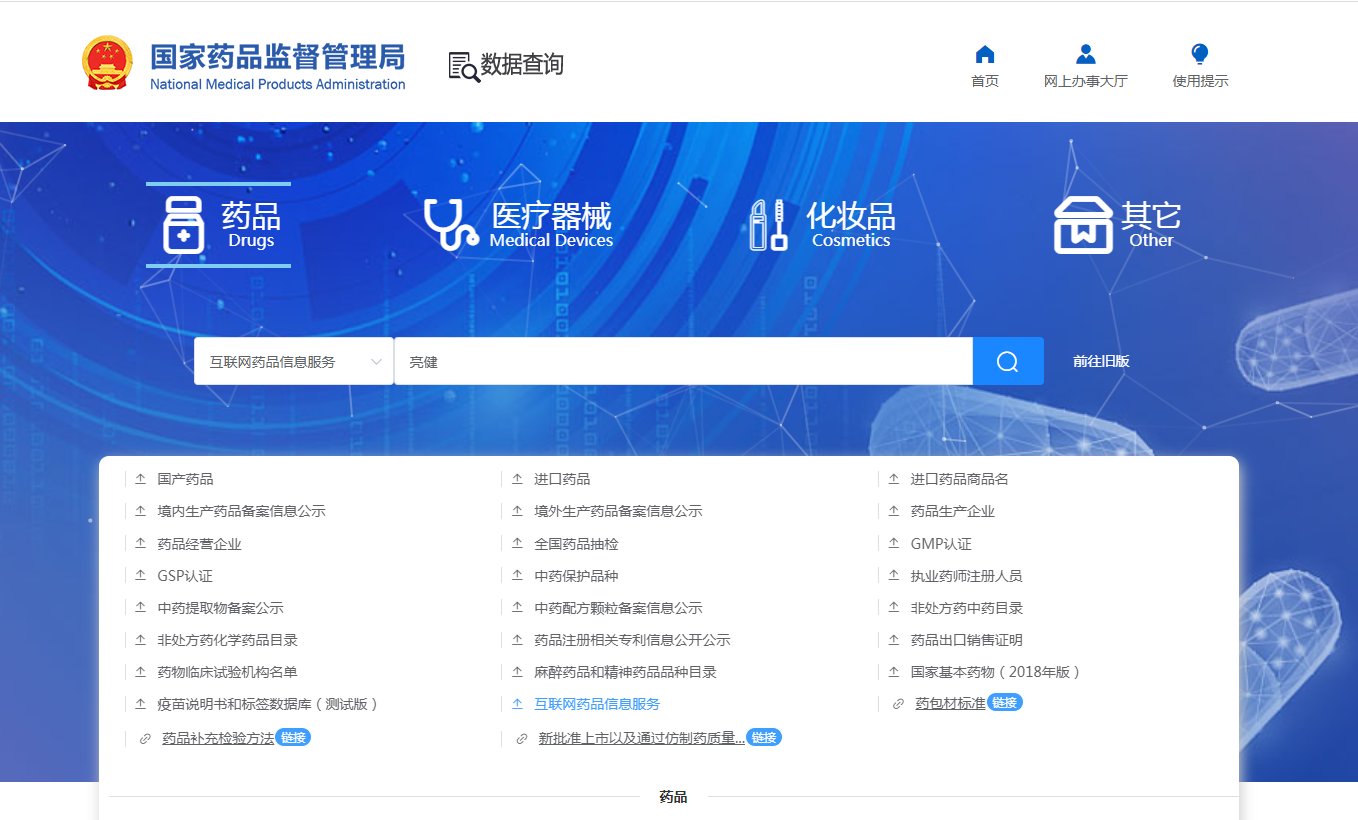Image resolution: width=1358 pixels, height=820 pixels.
Task: Open 药品注册相关专利信息公开公示 link
Action: pos(632,640)
